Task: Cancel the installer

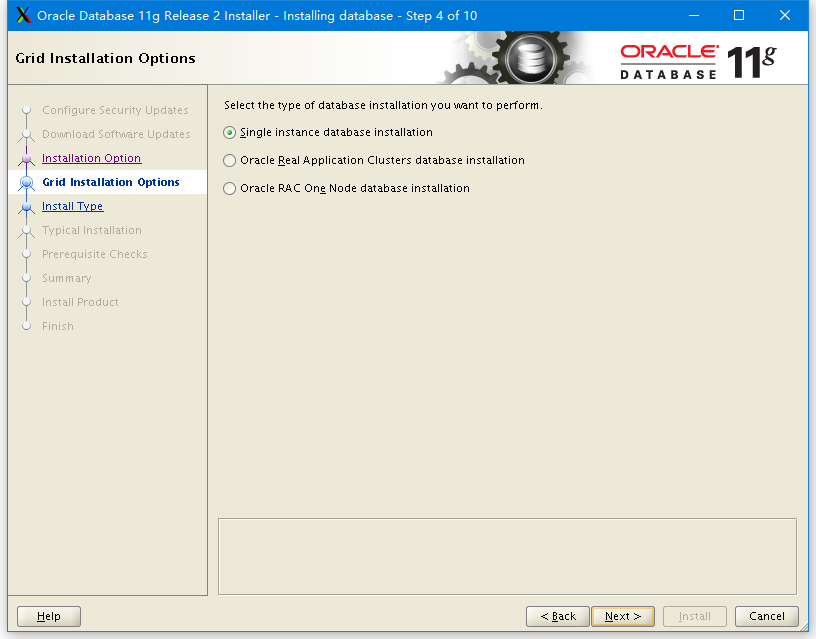Action: click(x=767, y=617)
